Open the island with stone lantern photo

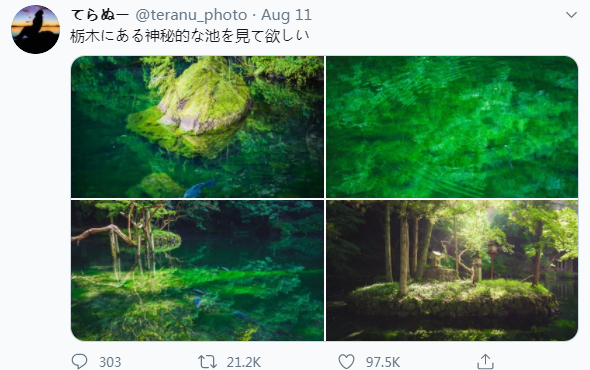(x=452, y=270)
